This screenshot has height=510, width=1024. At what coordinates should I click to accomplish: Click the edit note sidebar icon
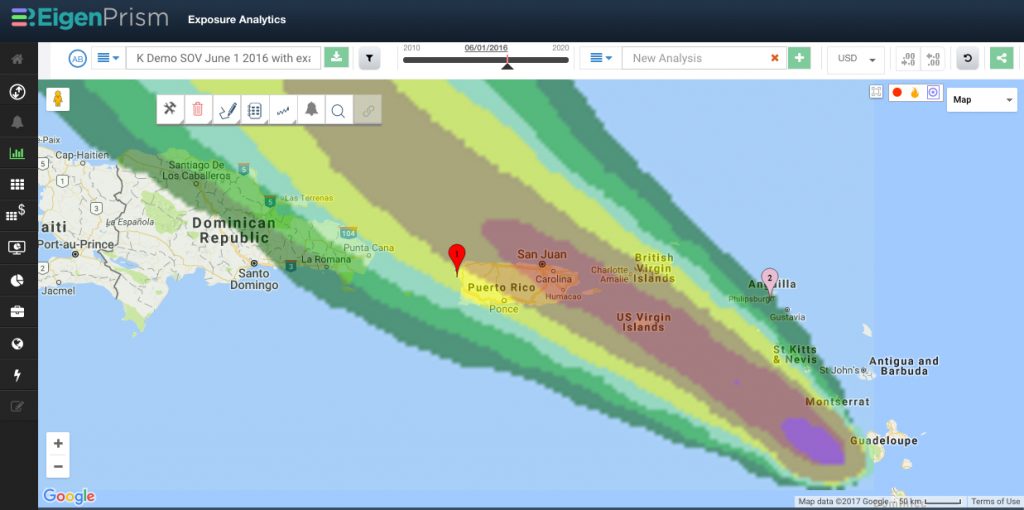[x=18, y=407]
